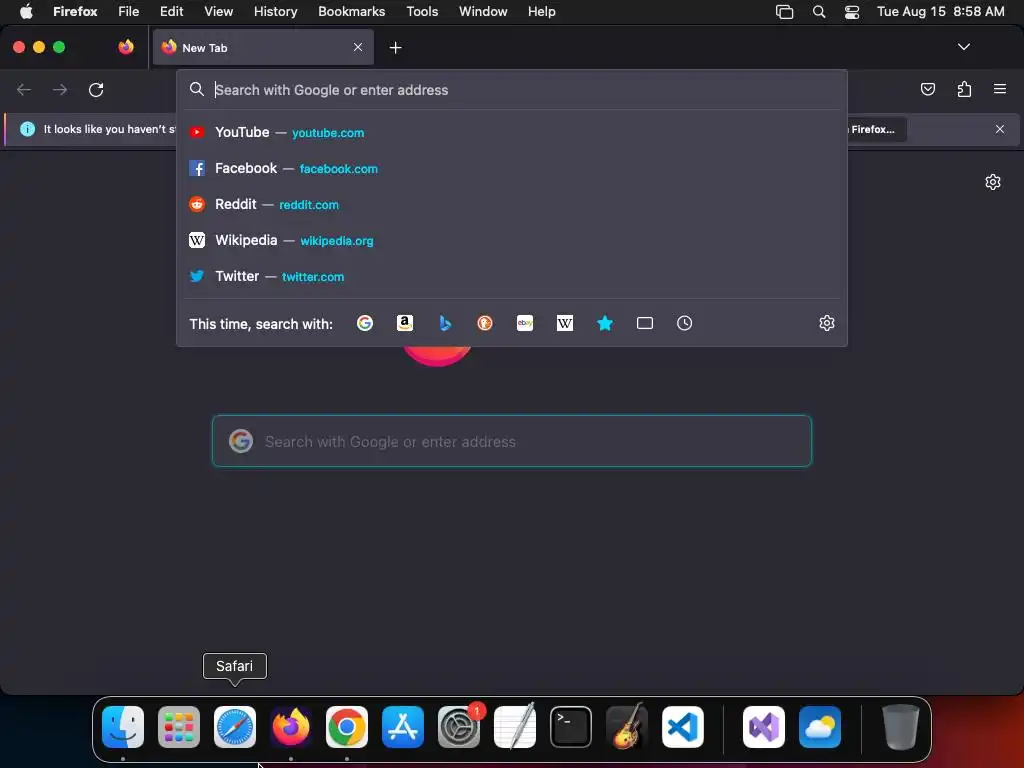Search this time with Wikipedia icon
The image size is (1024, 768).
pyautogui.click(x=565, y=323)
